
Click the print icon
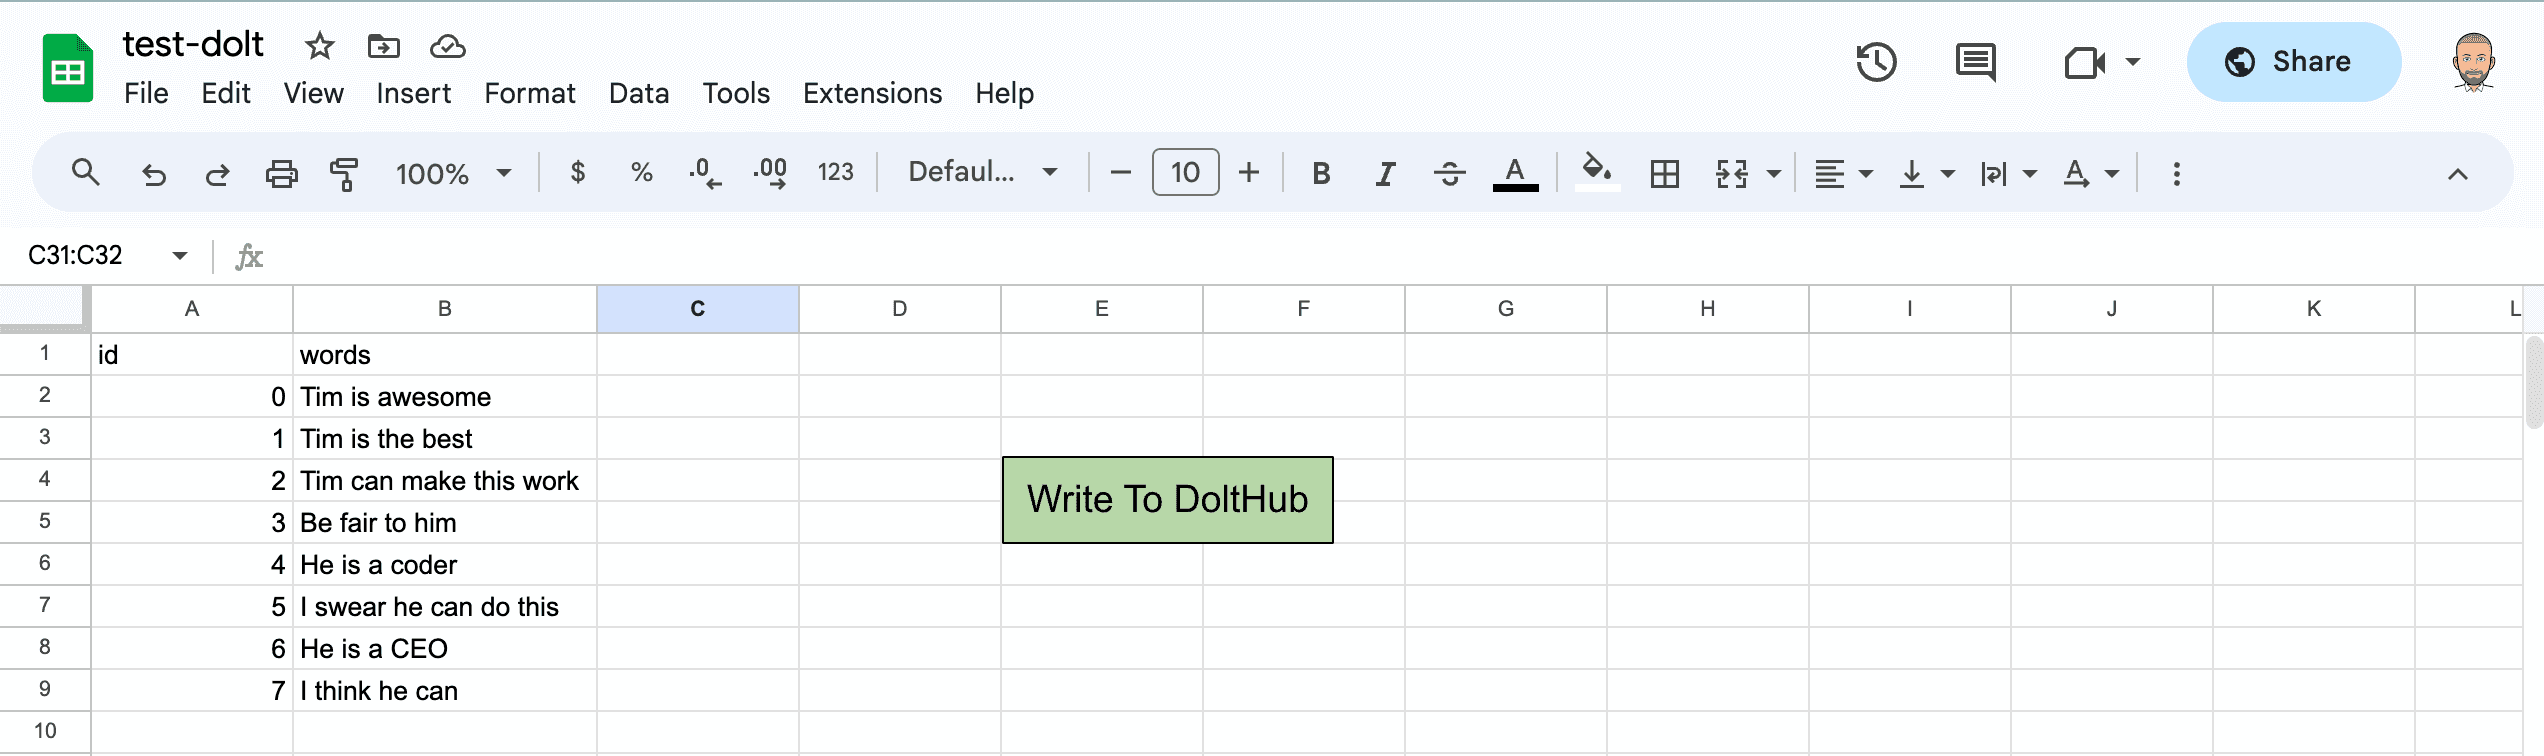click(281, 174)
